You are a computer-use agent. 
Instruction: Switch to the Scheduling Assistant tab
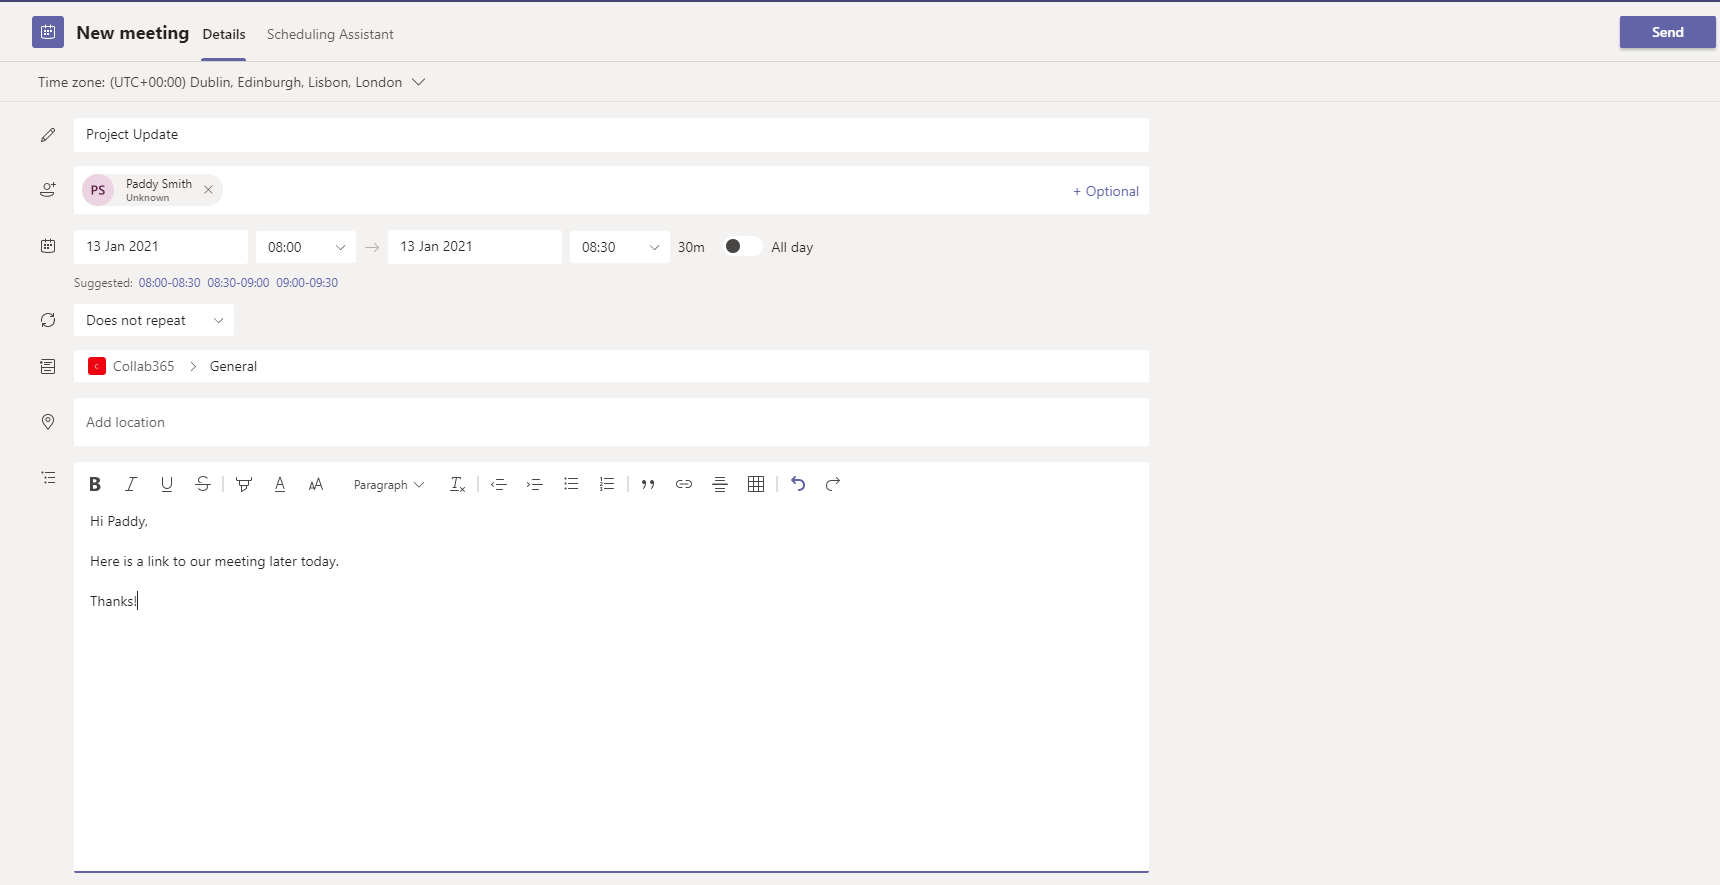click(330, 34)
